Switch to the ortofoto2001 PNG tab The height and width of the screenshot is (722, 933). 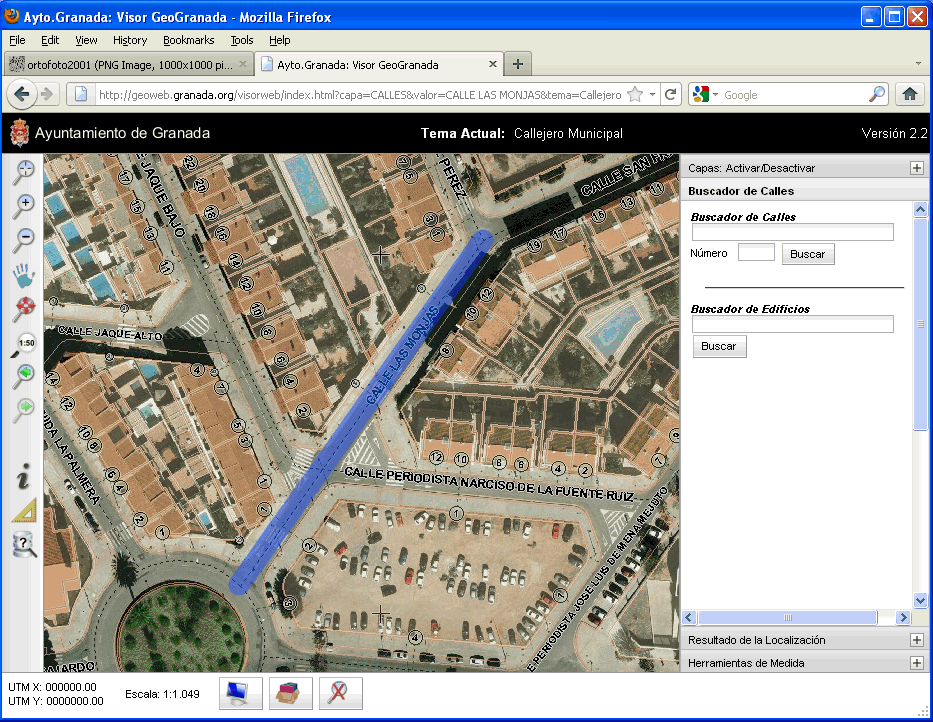(x=129, y=64)
